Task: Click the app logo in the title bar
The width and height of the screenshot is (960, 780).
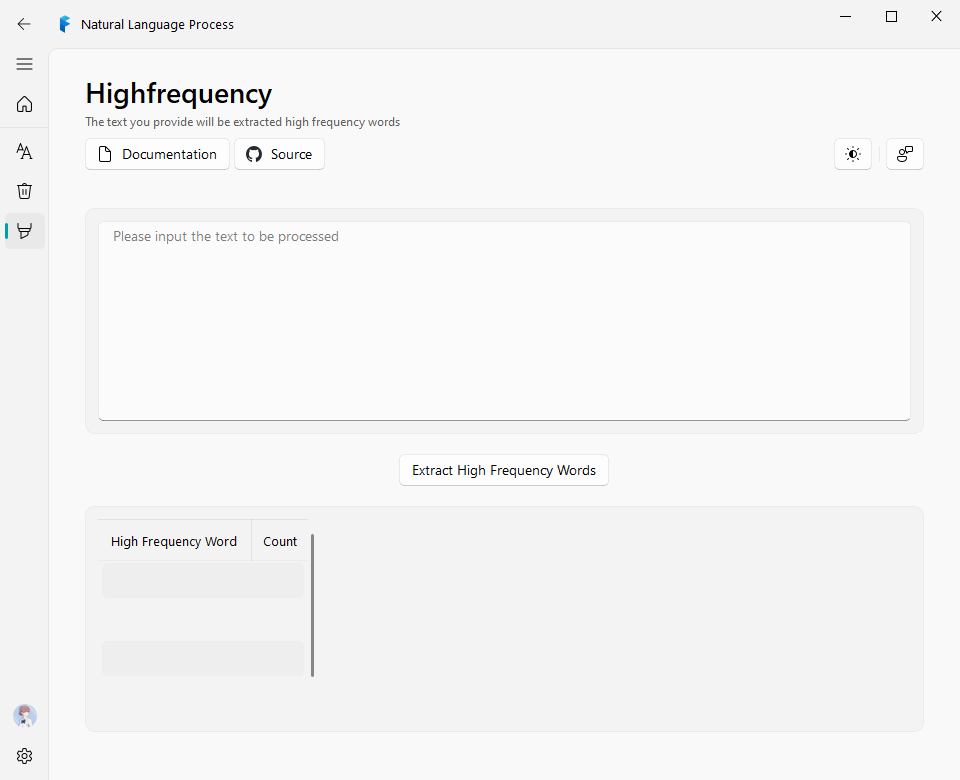Action: click(x=64, y=23)
